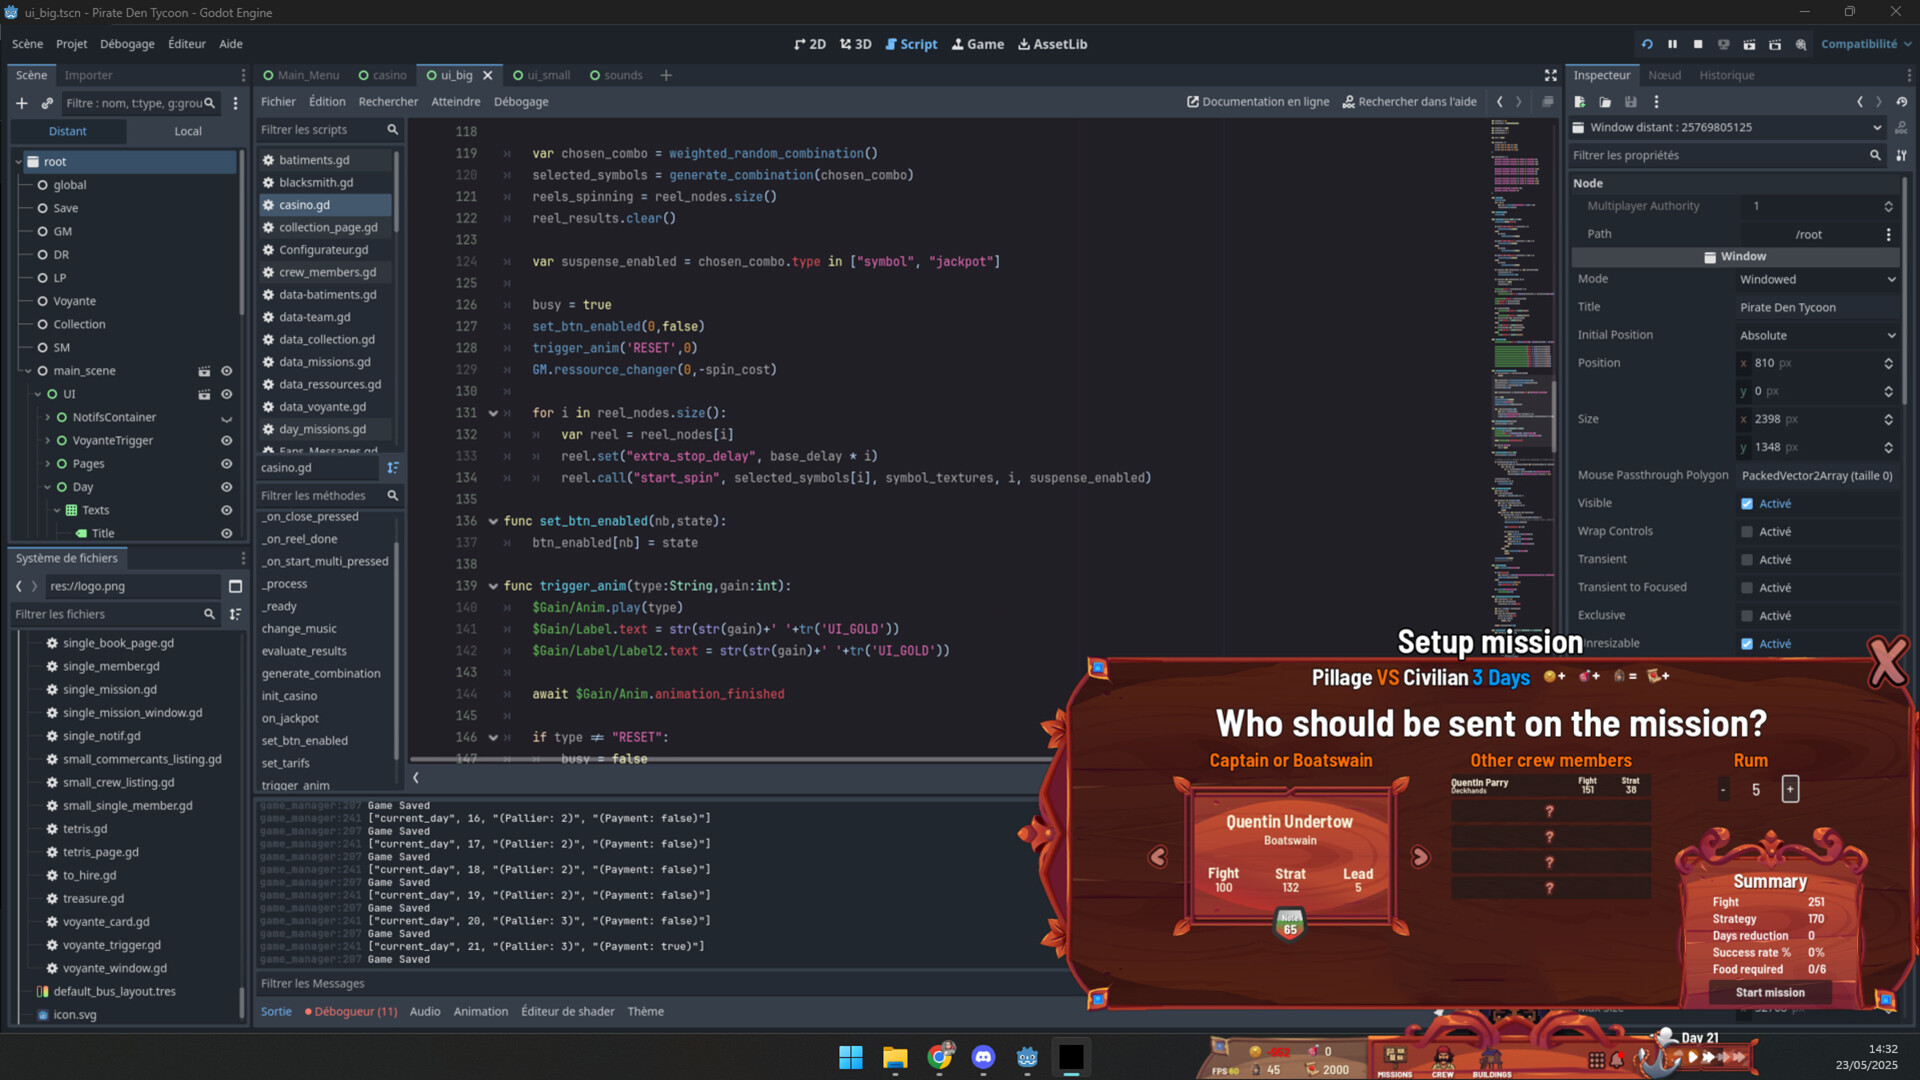This screenshot has width=1920, height=1080.
Task: Open the Movie Maker mode icon
Action: click(1801, 44)
